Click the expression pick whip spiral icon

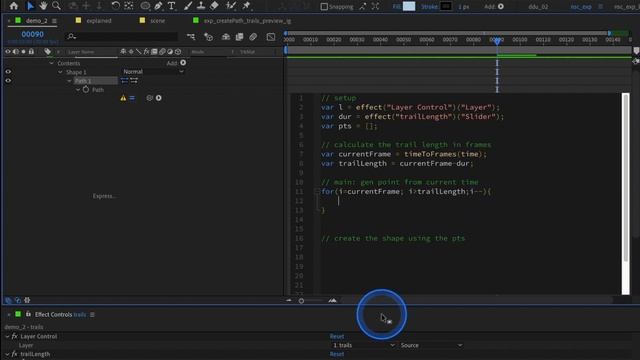(x=149, y=98)
